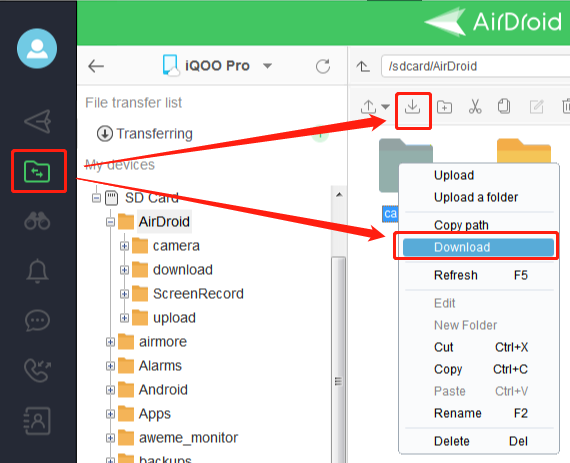
Task: Expand the camera folder tree node
Action: pyautogui.click(x=124, y=246)
